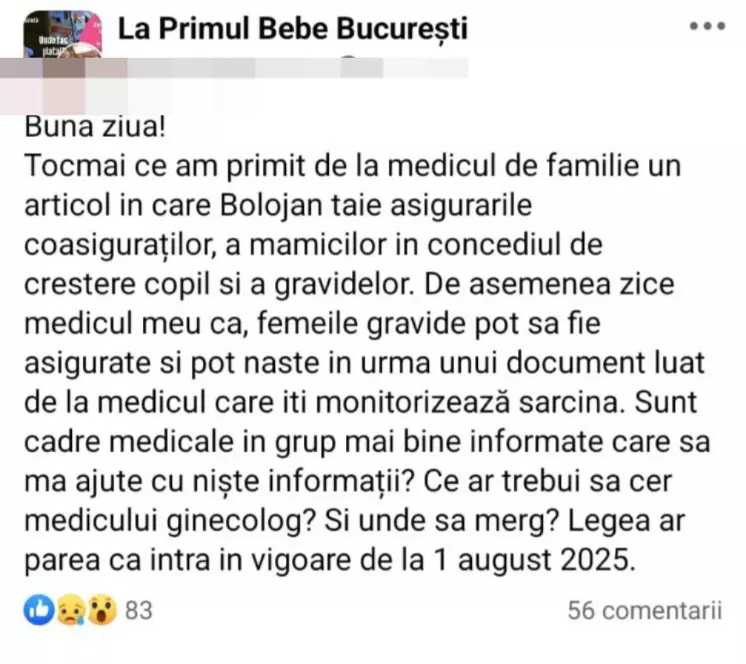Click the sad face reaction icon
The image size is (746, 664).
click(69, 609)
